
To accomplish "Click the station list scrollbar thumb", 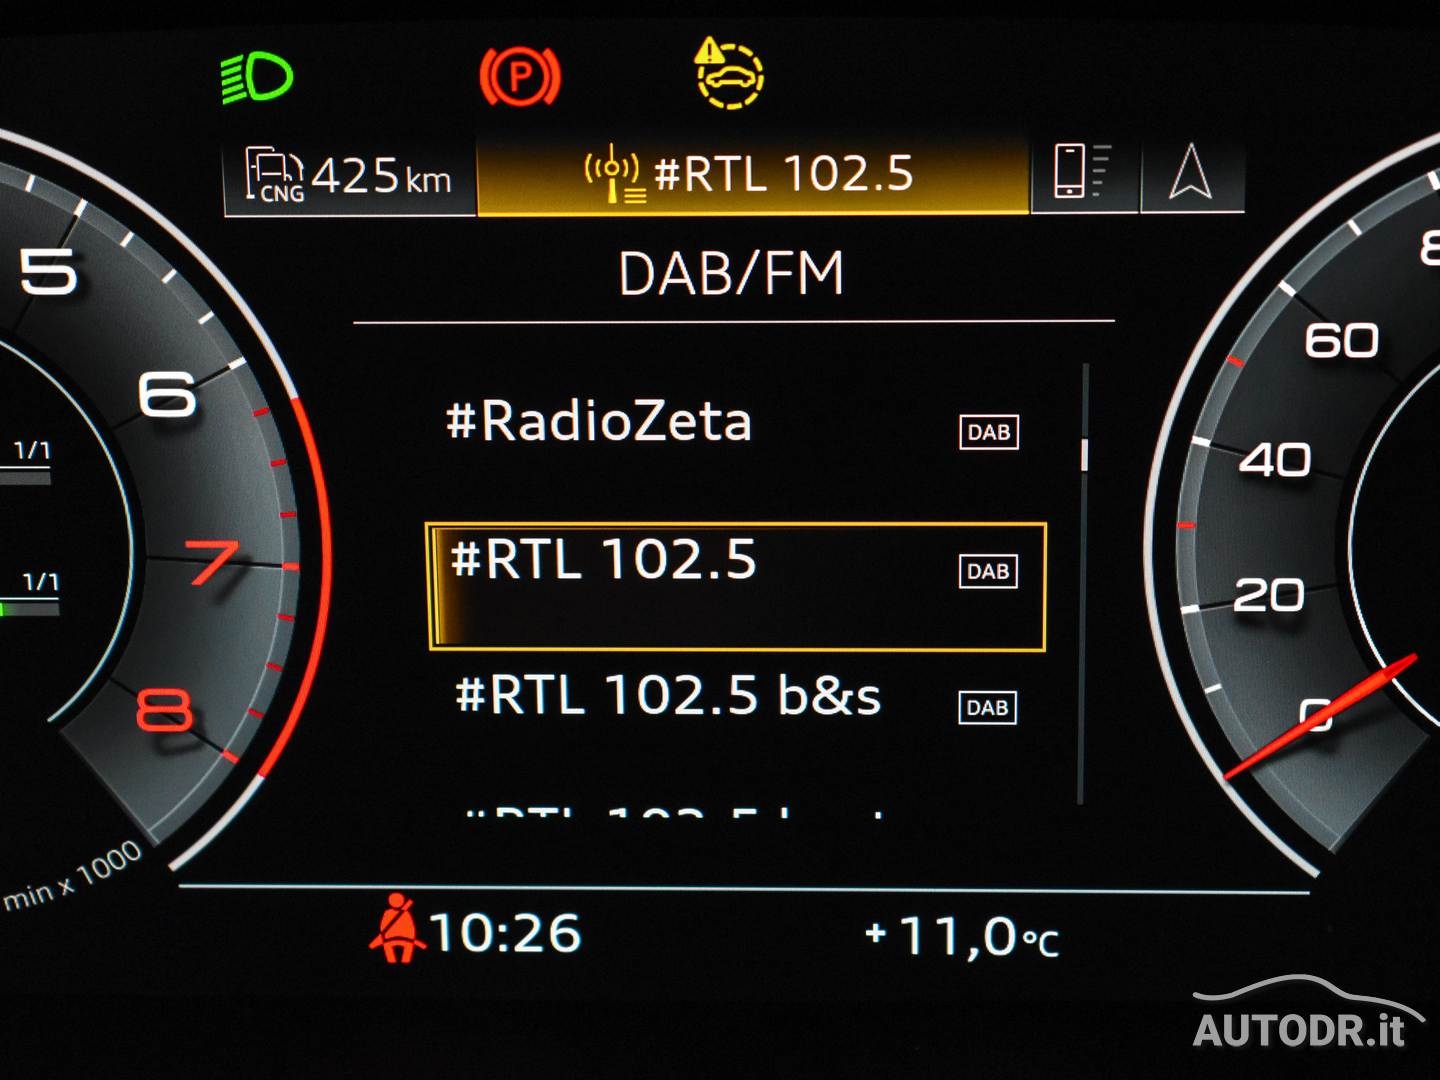I will click(x=1084, y=454).
